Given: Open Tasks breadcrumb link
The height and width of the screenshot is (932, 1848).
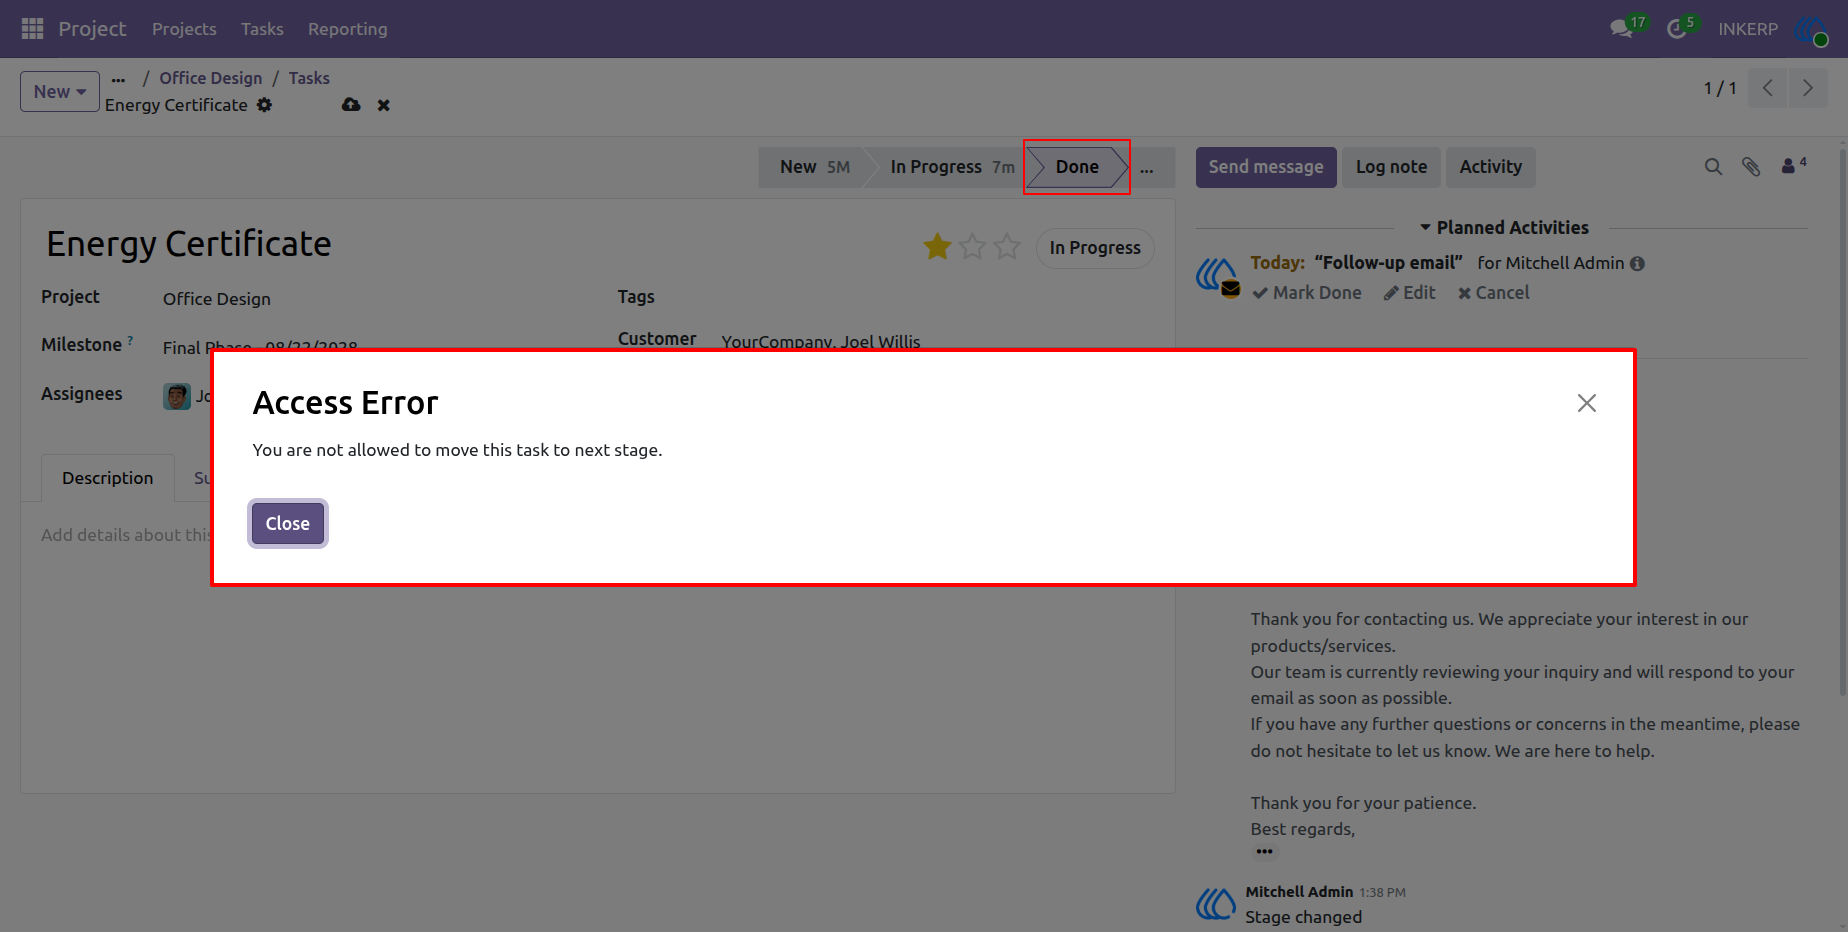Looking at the screenshot, I should click(x=309, y=78).
